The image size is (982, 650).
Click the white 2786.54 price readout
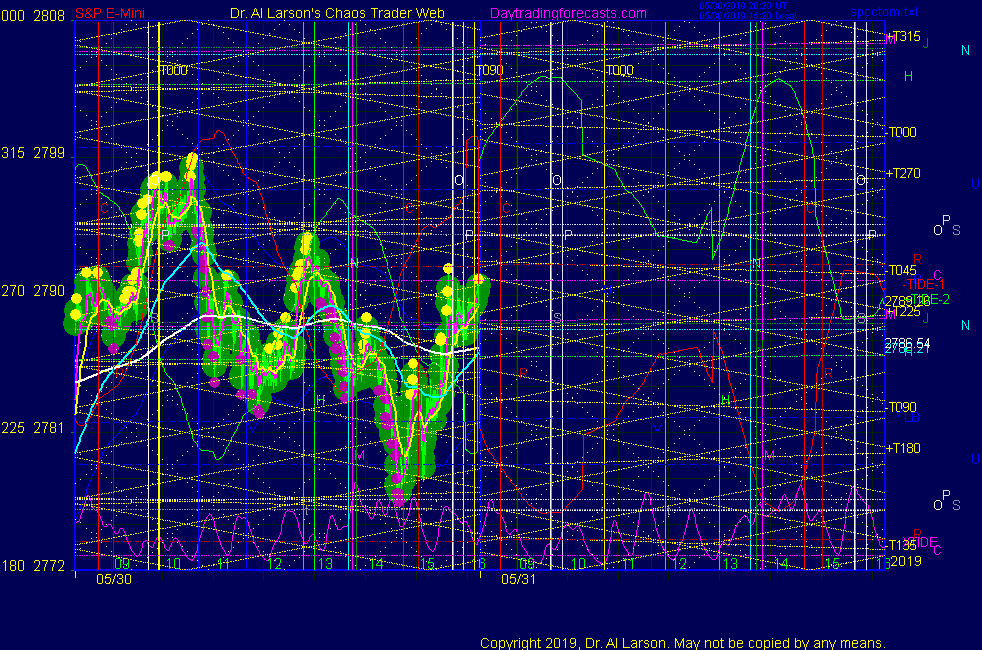[x=907, y=343]
